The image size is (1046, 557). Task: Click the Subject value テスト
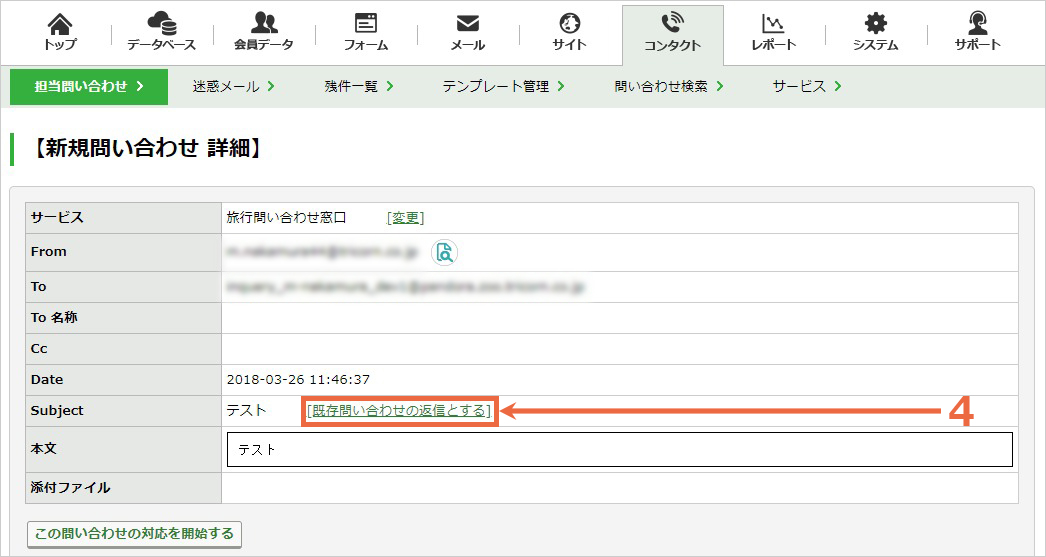(x=246, y=410)
